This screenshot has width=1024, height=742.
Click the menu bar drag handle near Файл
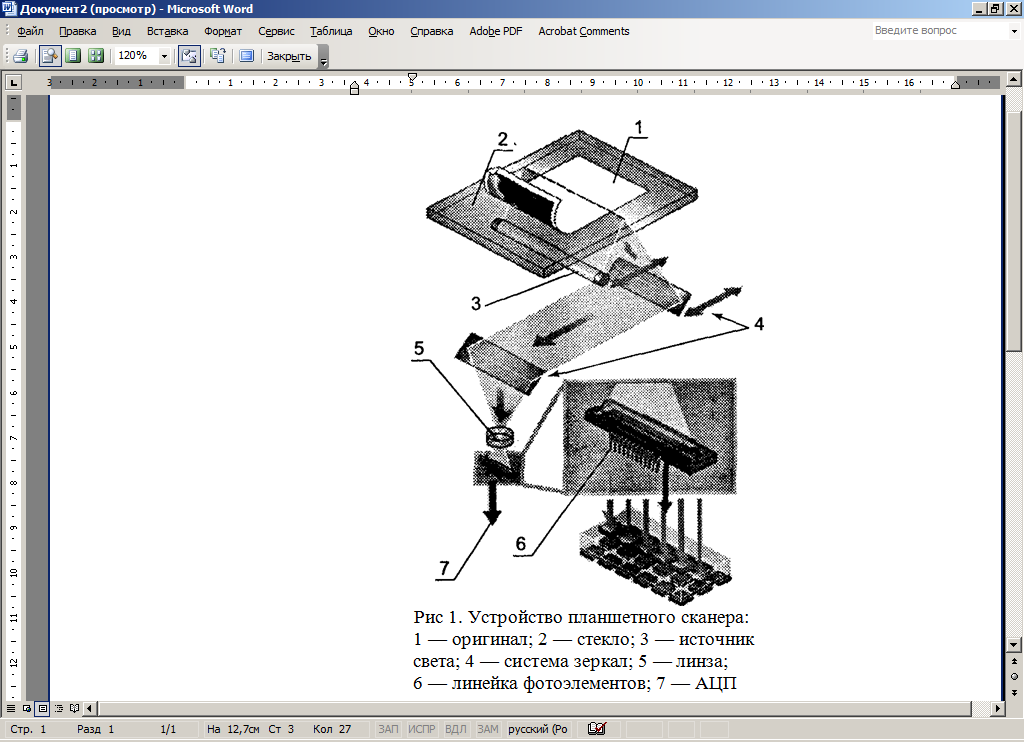6,31
